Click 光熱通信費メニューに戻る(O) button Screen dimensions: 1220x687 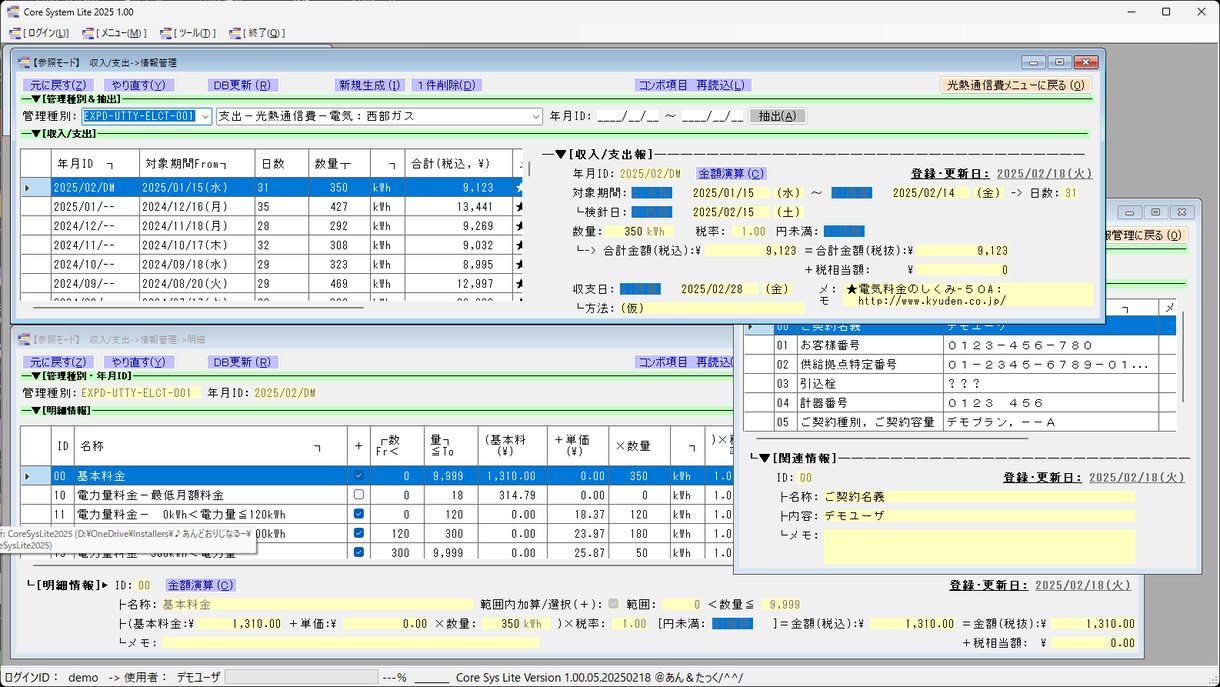[x=1016, y=85]
